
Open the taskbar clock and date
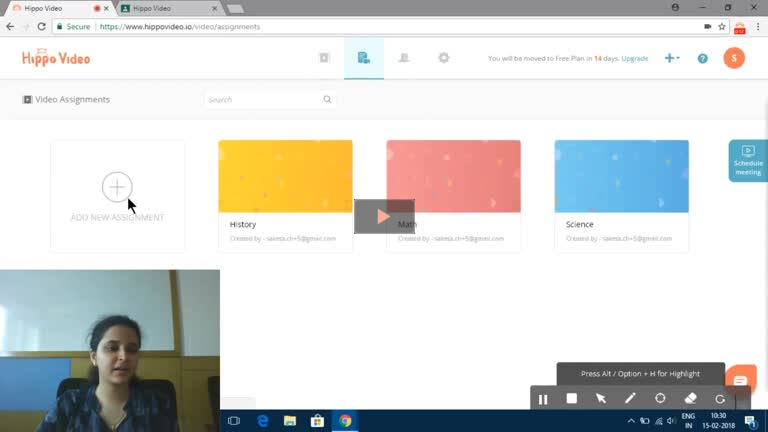point(719,421)
